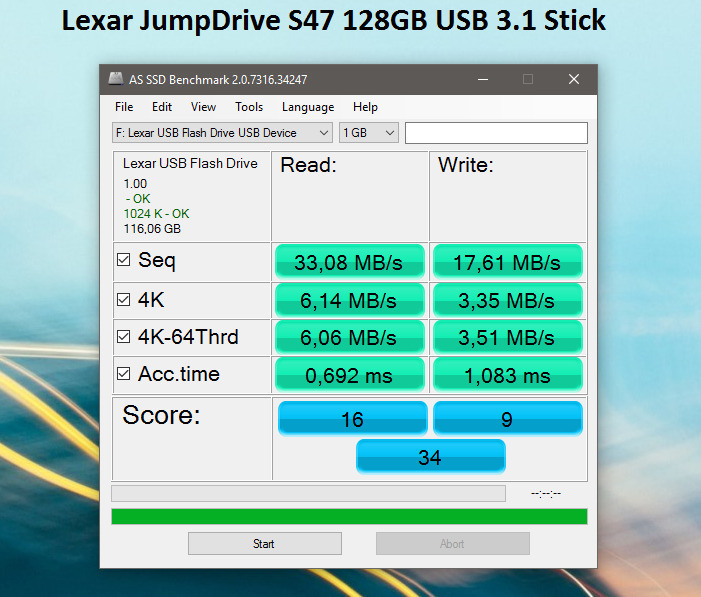Click the 1024 K - OK alignment text
701x597 pixels.
[156, 213]
